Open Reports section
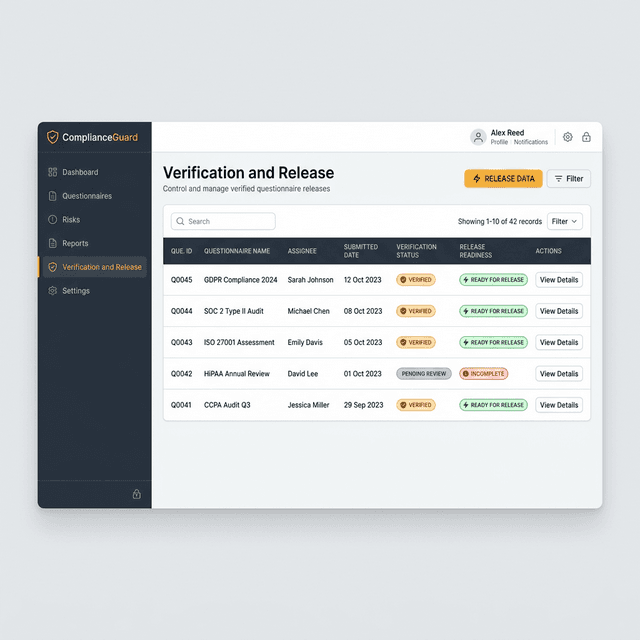The width and height of the screenshot is (640, 640). coord(94,243)
